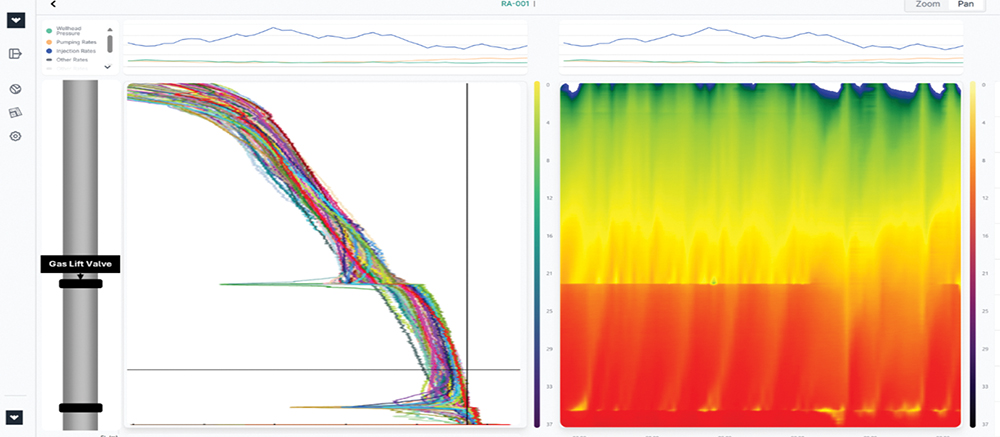The height and width of the screenshot is (437, 1000).
Task: Click the exit/logout panel icon in sidebar
Action: pyautogui.click(x=16, y=54)
